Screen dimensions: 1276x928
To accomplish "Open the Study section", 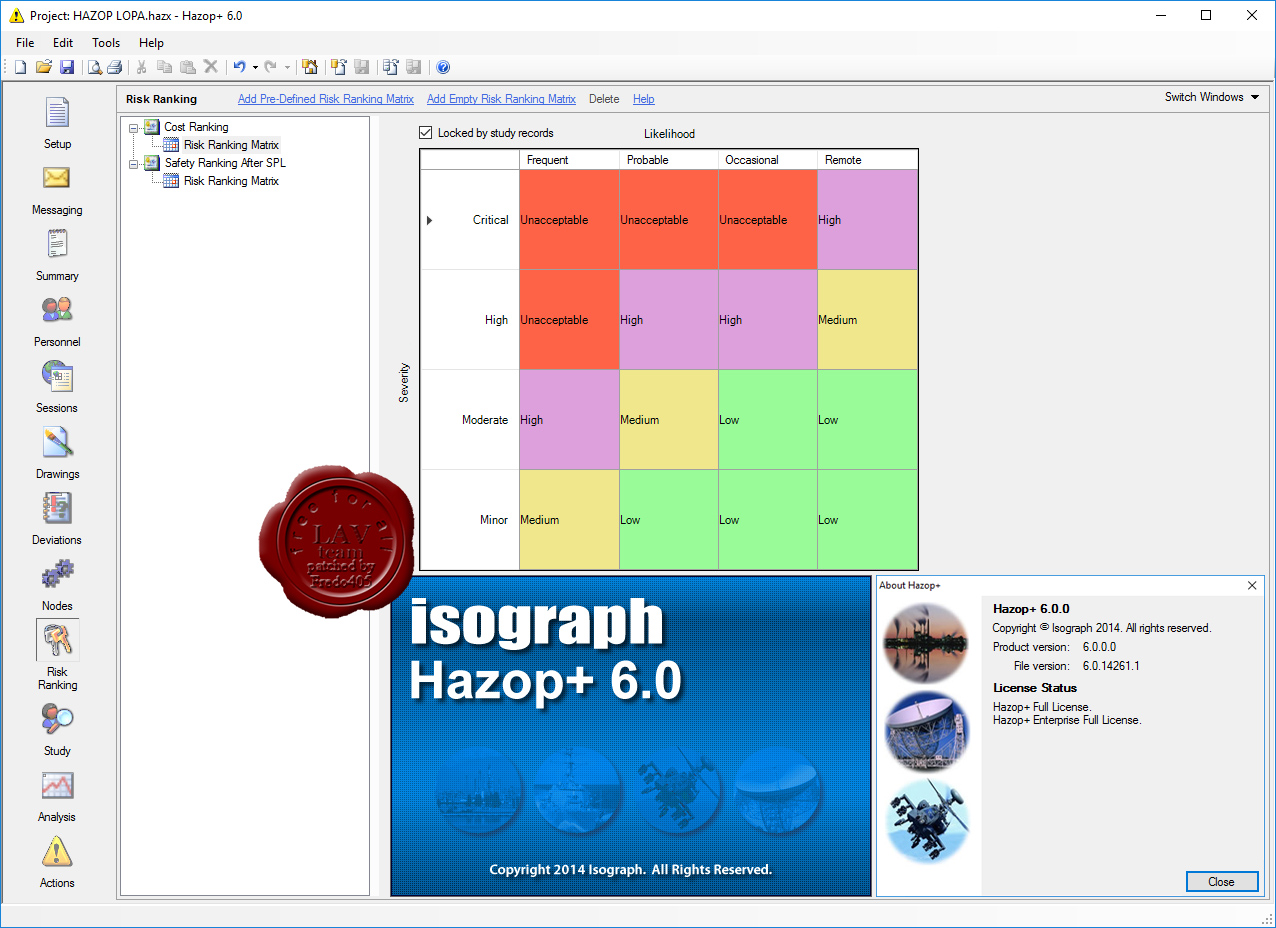I will 57,730.
